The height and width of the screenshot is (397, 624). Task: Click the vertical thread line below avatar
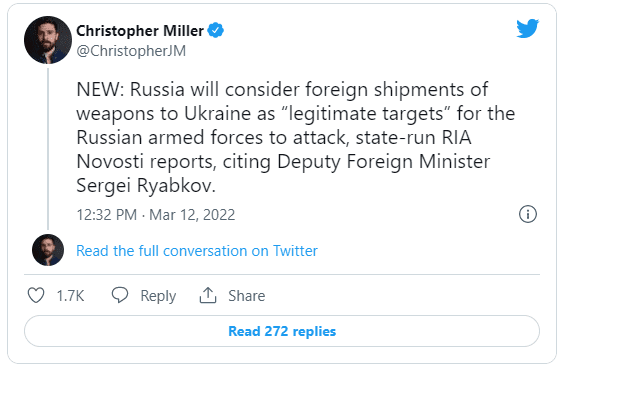(48, 149)
